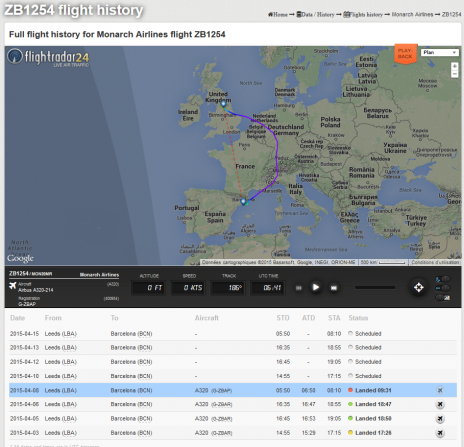The image size is (464, 447).
Task: Open the Plan map type dropdown
Action: tap(440, 52)
